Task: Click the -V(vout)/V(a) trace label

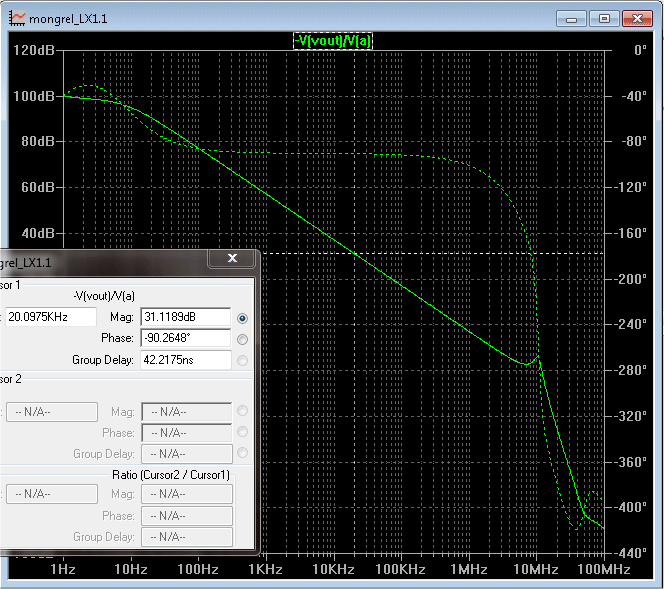Action: click(333, 41)
